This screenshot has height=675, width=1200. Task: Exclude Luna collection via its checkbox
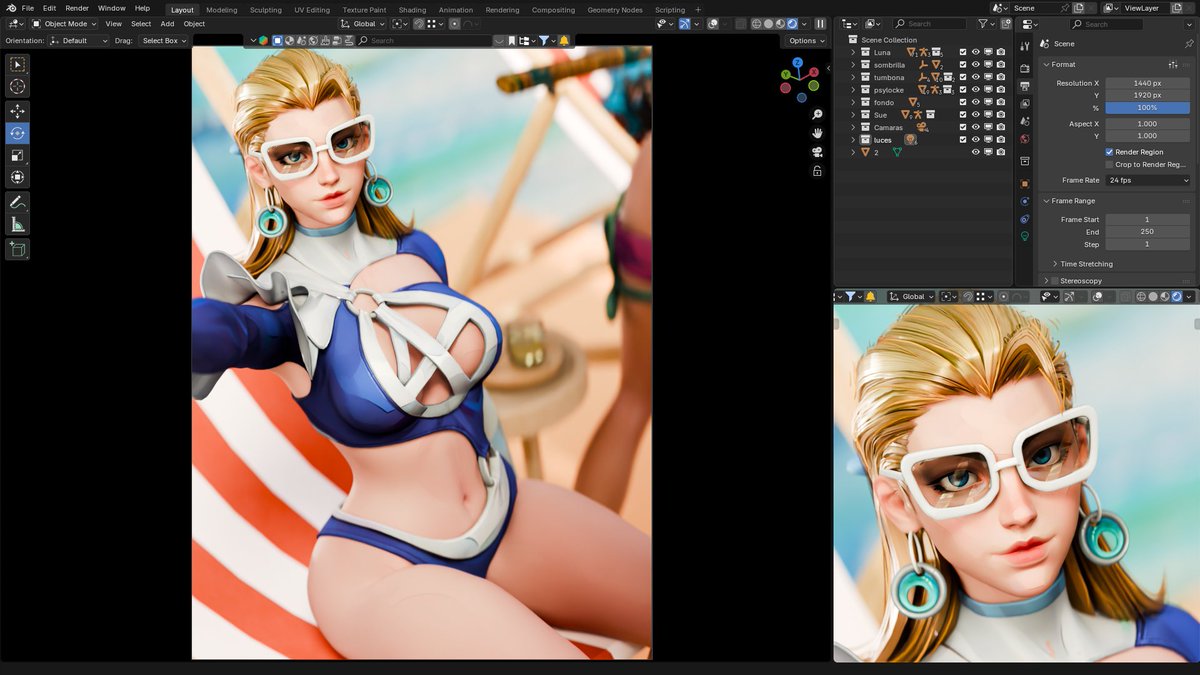(x=963, y=52)
